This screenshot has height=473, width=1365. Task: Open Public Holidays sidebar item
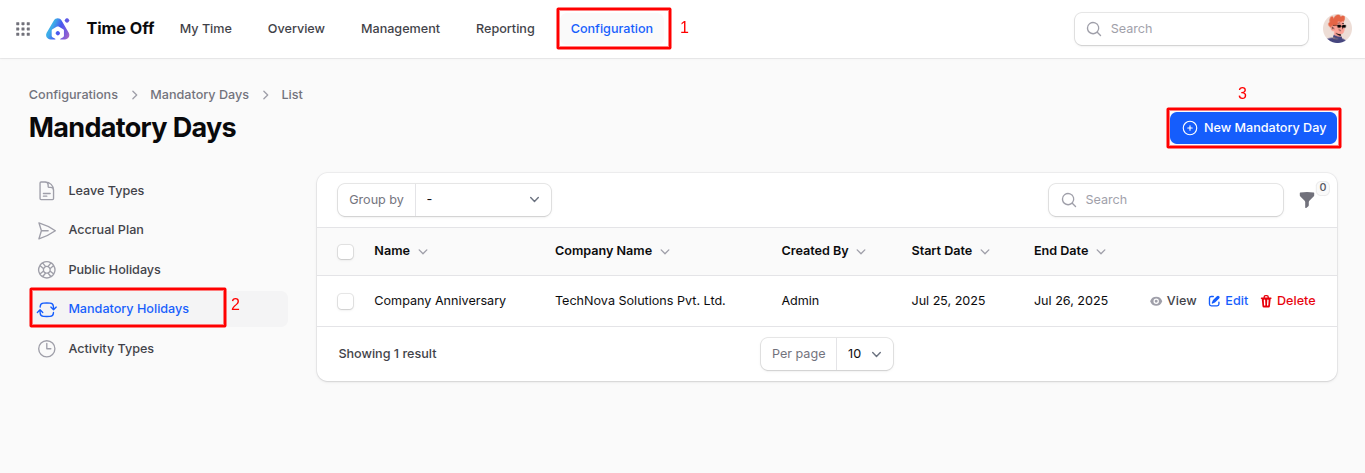[114, 270]
